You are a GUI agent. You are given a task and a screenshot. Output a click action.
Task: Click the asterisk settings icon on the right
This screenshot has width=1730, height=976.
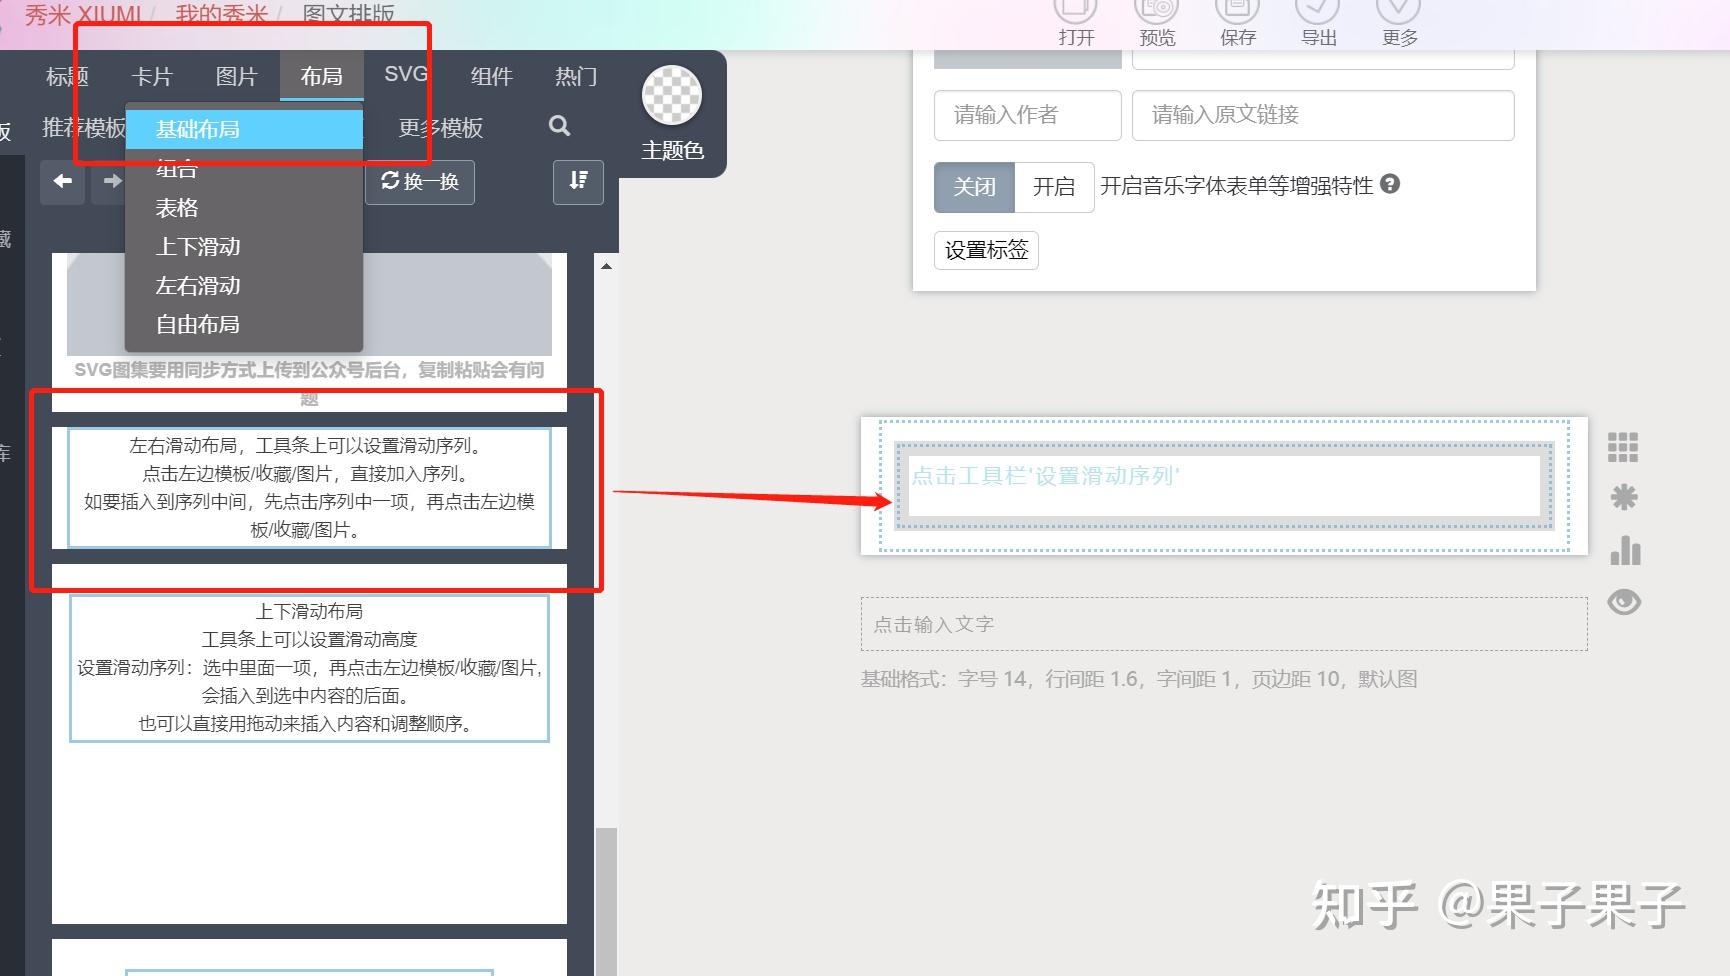1624,497
